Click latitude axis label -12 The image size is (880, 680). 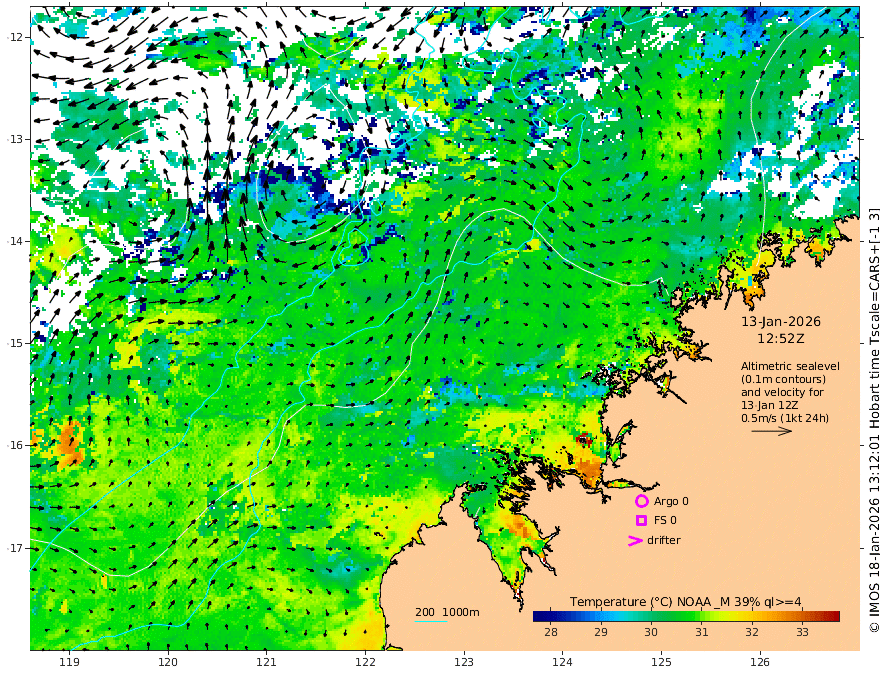(15, 37)
